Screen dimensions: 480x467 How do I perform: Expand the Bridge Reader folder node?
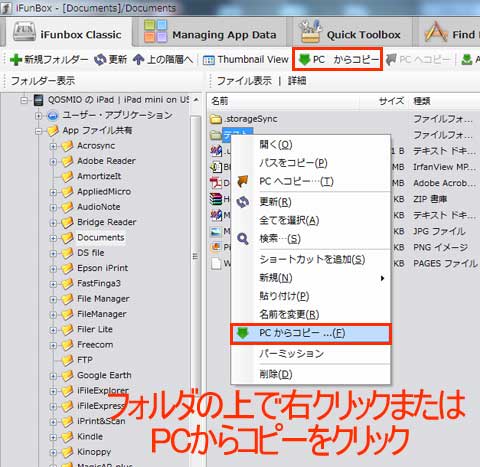(x=53, y=223)
